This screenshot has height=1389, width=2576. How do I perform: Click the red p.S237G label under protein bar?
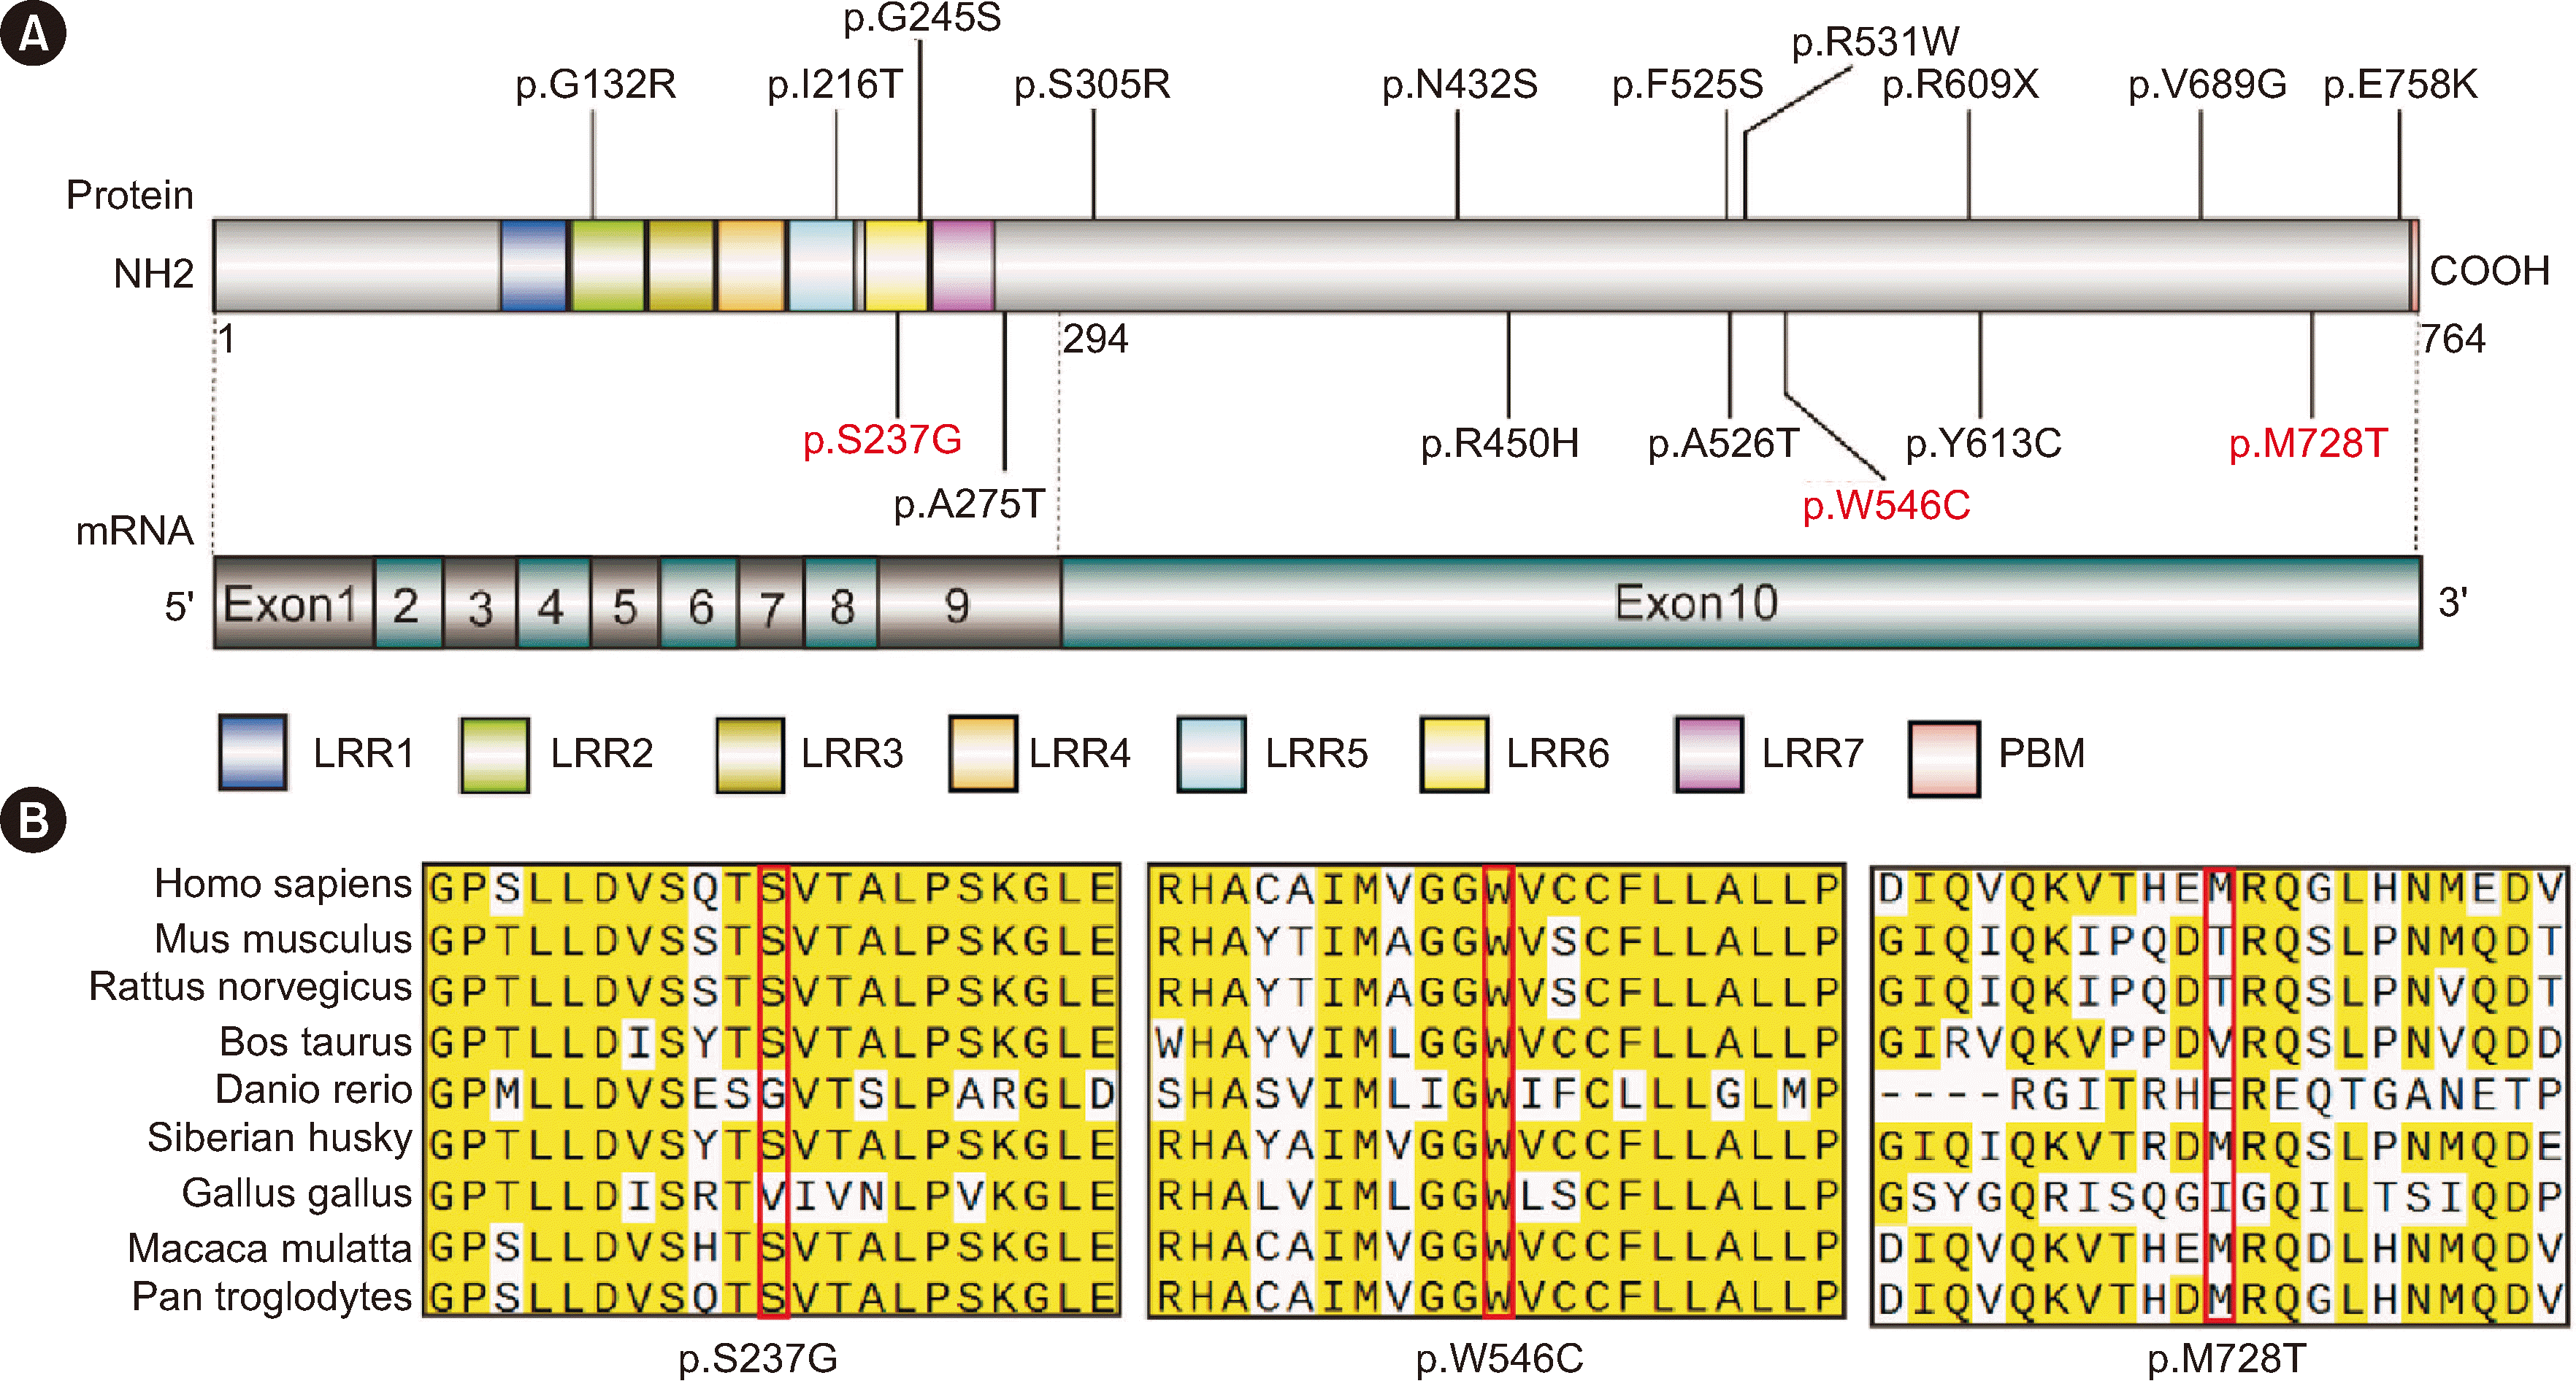pyautogui.click(x=882, y=440)
